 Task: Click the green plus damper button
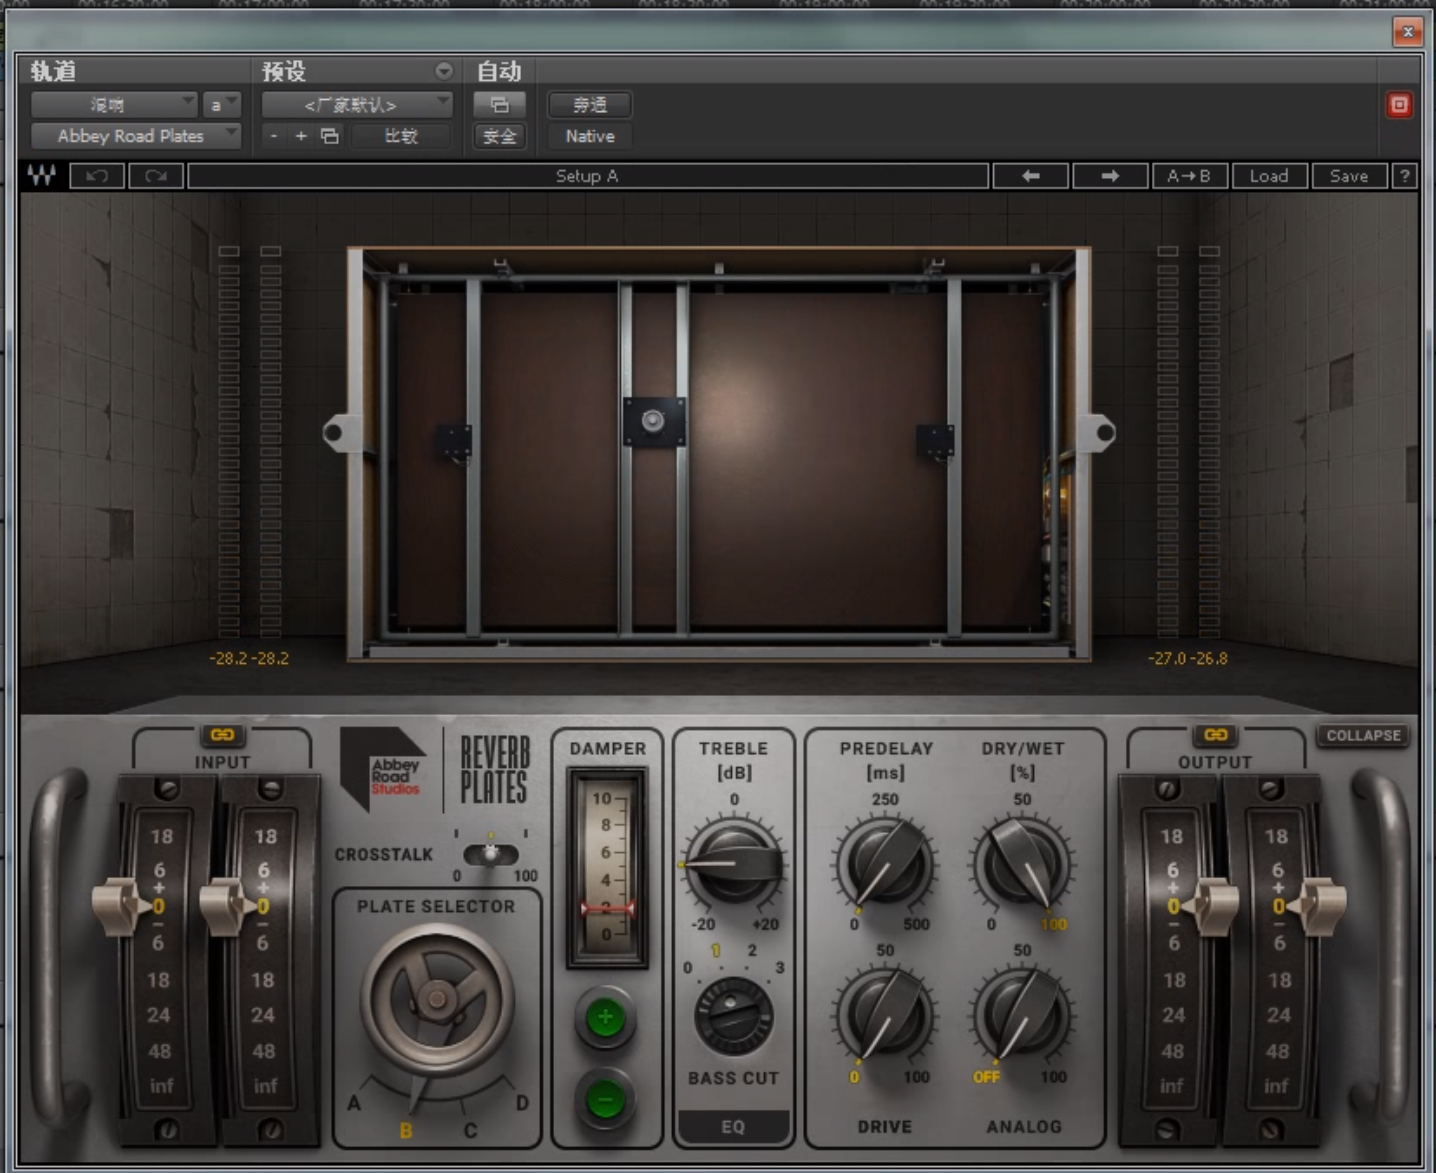tap(605, 1018)
